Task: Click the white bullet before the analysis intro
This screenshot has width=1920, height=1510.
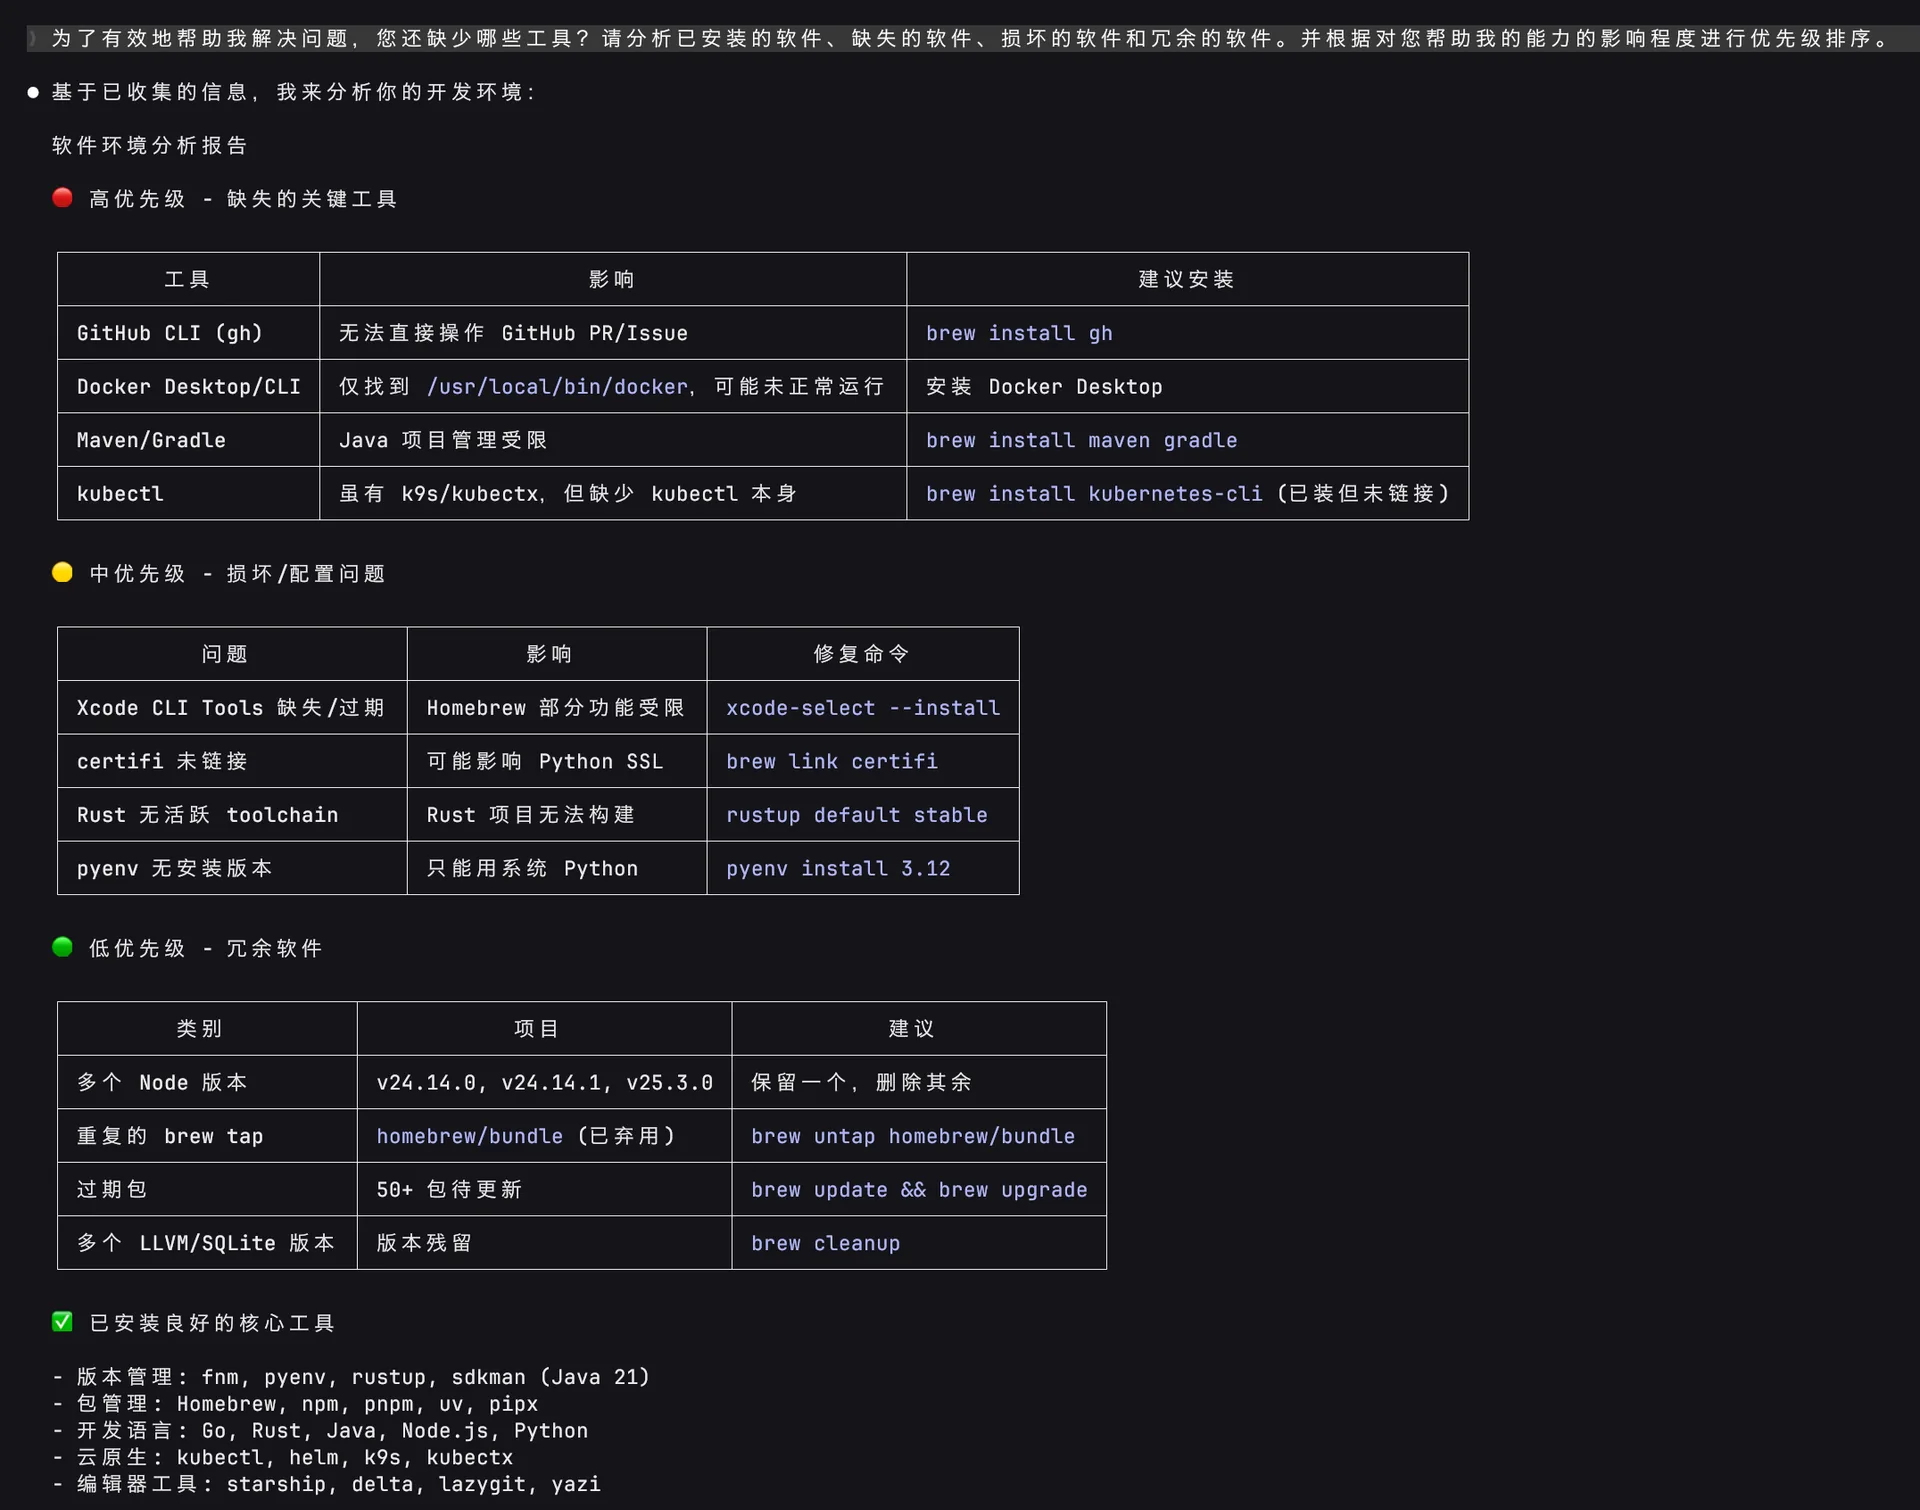Action: 33,92
